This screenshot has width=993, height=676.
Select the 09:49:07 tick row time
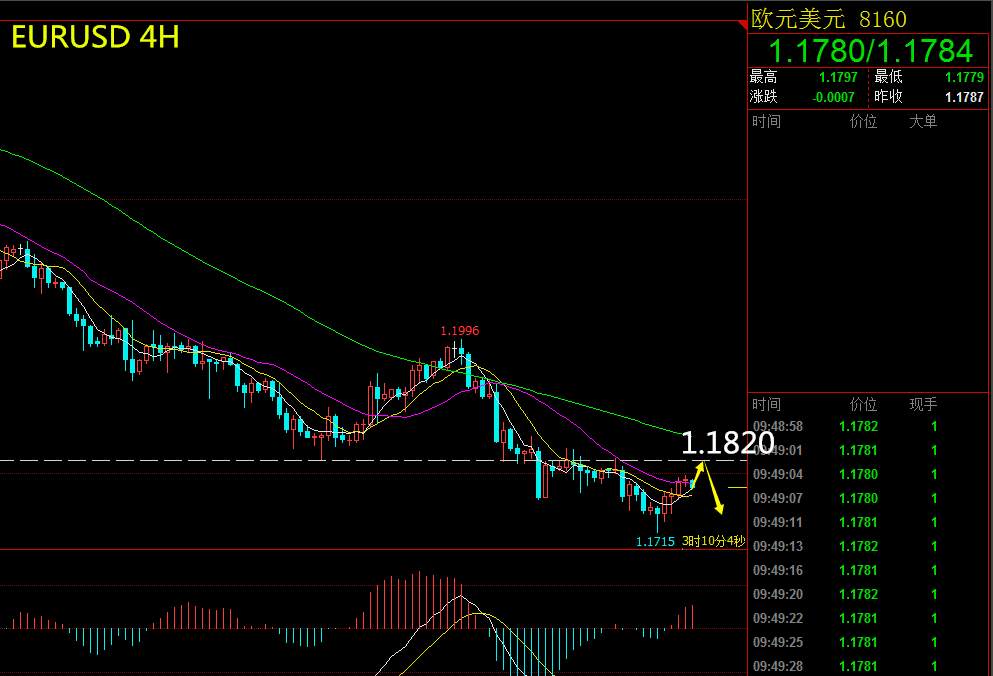(778, 499)
